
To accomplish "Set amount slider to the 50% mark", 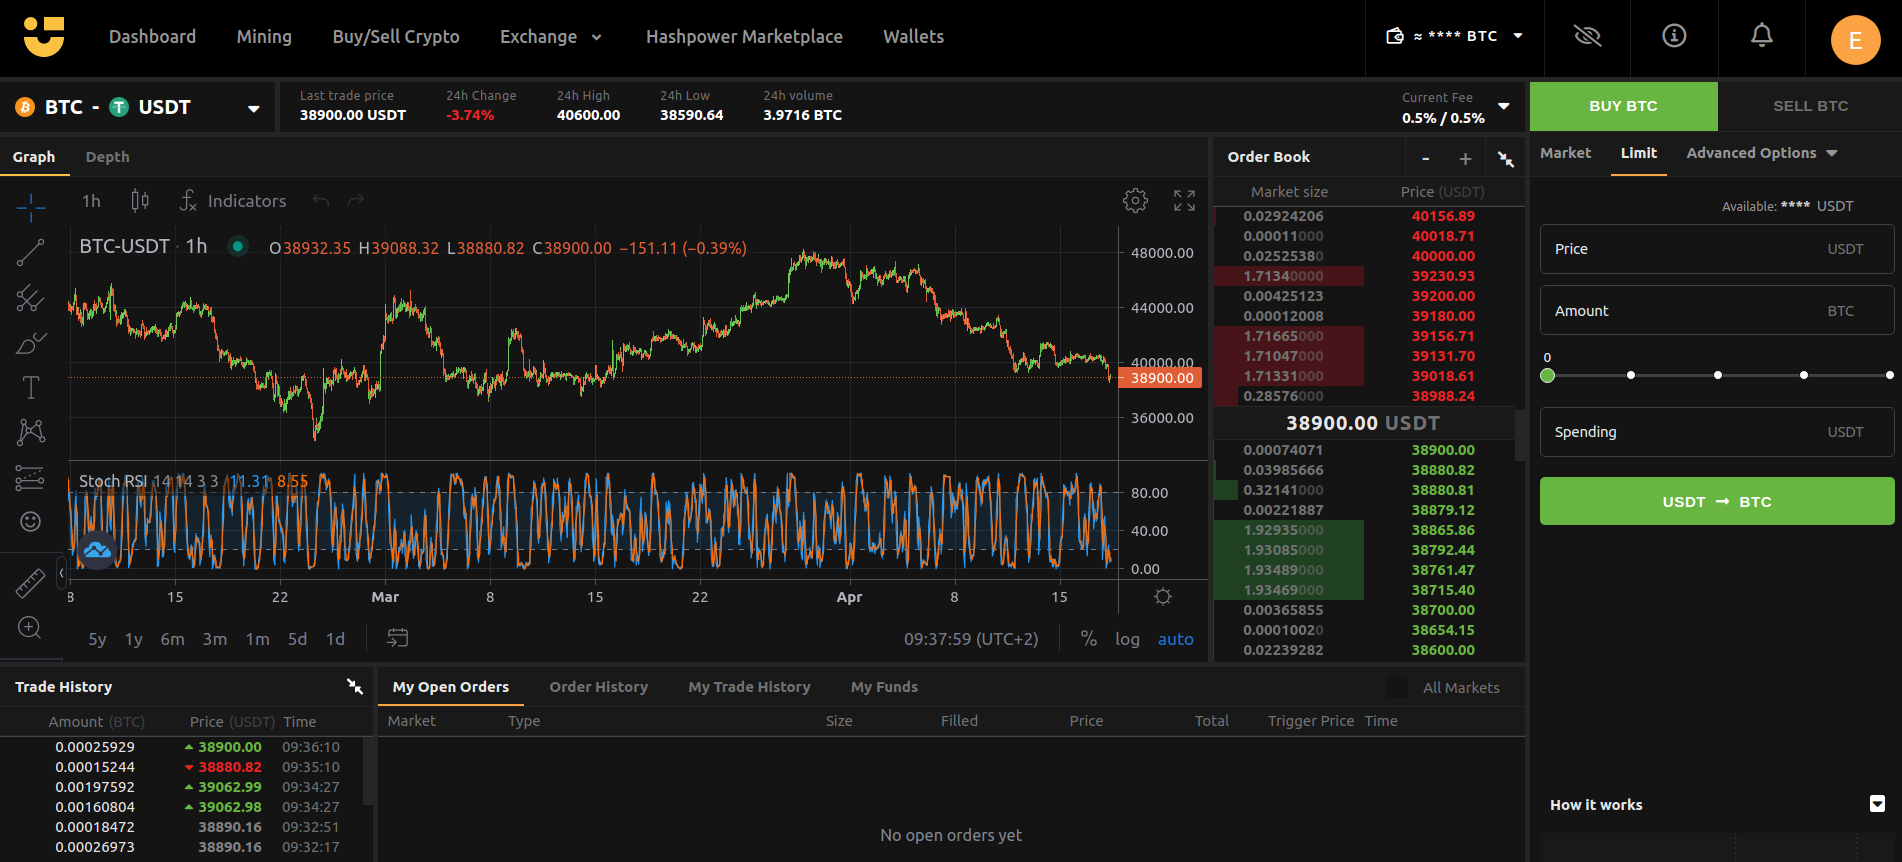I will 1718,375.
